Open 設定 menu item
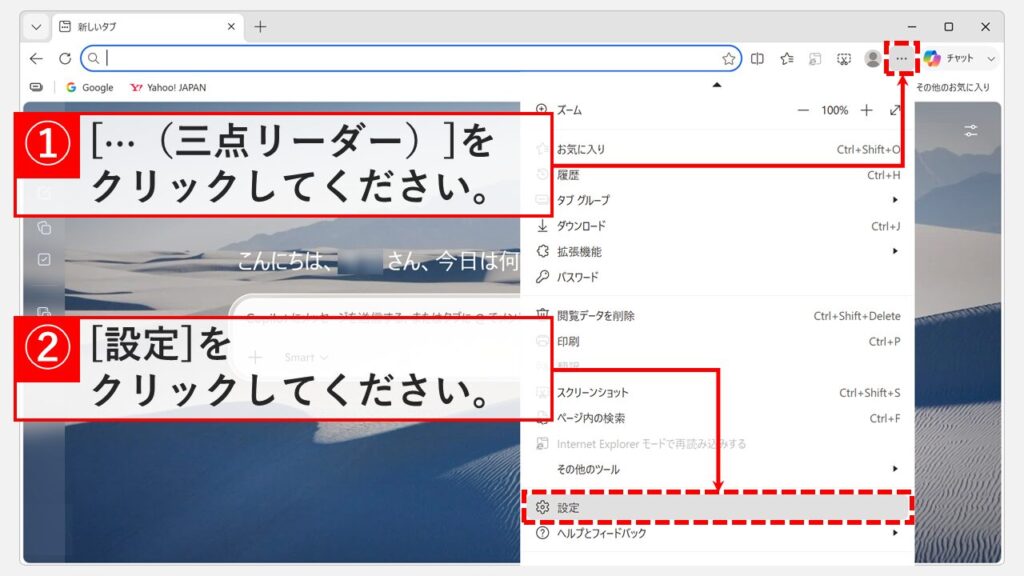Viewport: 1024px width, 576px height. (718, 507)
